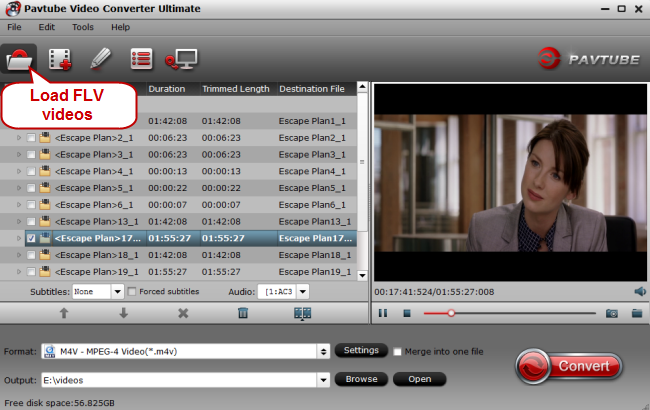Check the Escape Plan>2_1 checkbox

tap(31, 138)
